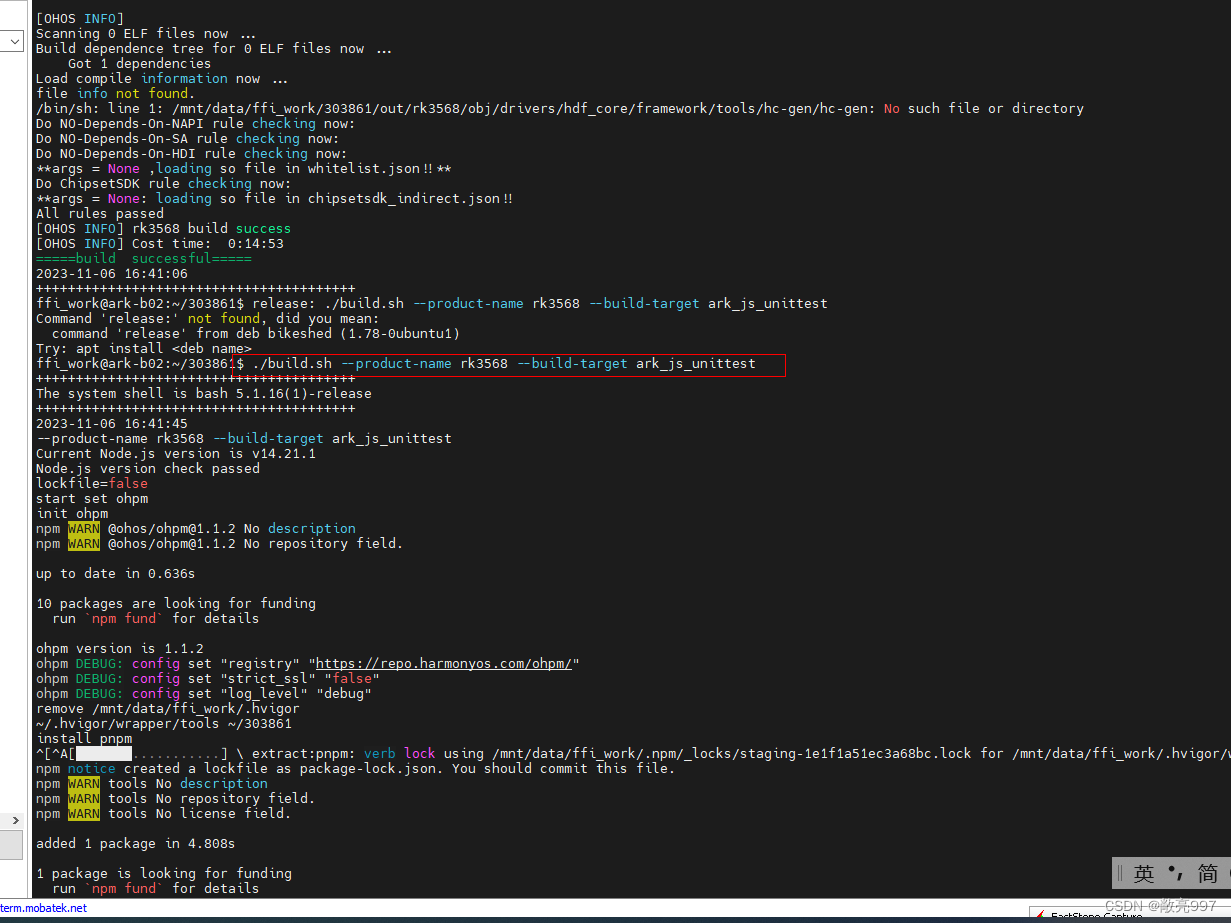
Task: Click the 'whitelist.json' args line
Action: click(244, 168)
